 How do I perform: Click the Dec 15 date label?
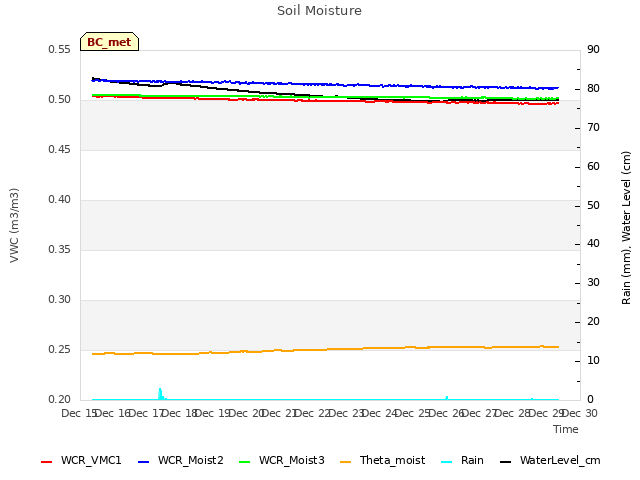click(79, 414)
